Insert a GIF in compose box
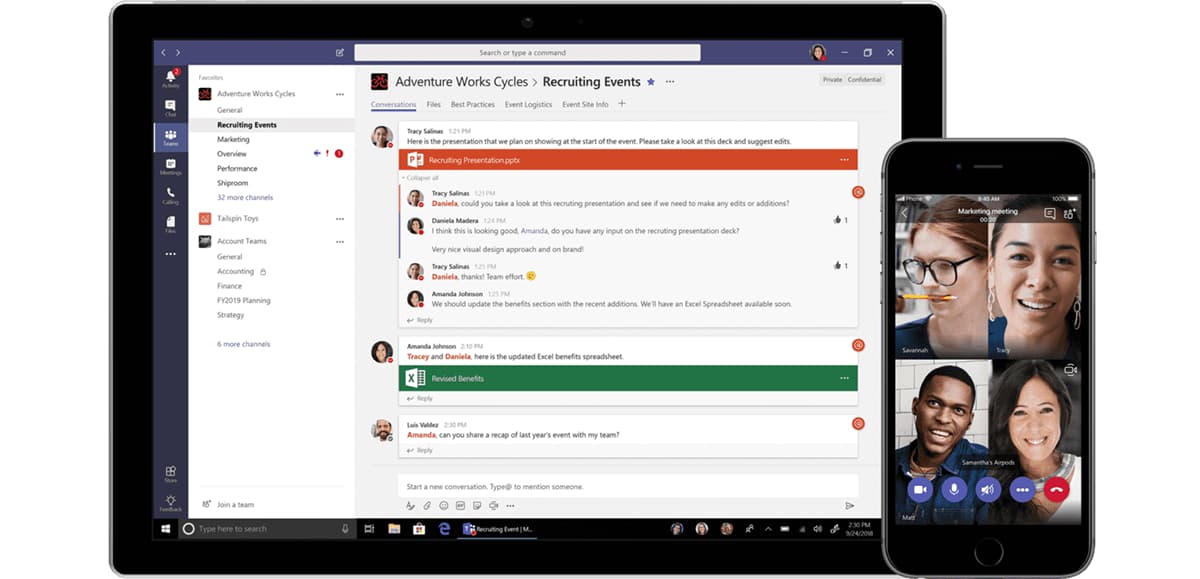Viewport: 1200px width, 579px height. 460,506
